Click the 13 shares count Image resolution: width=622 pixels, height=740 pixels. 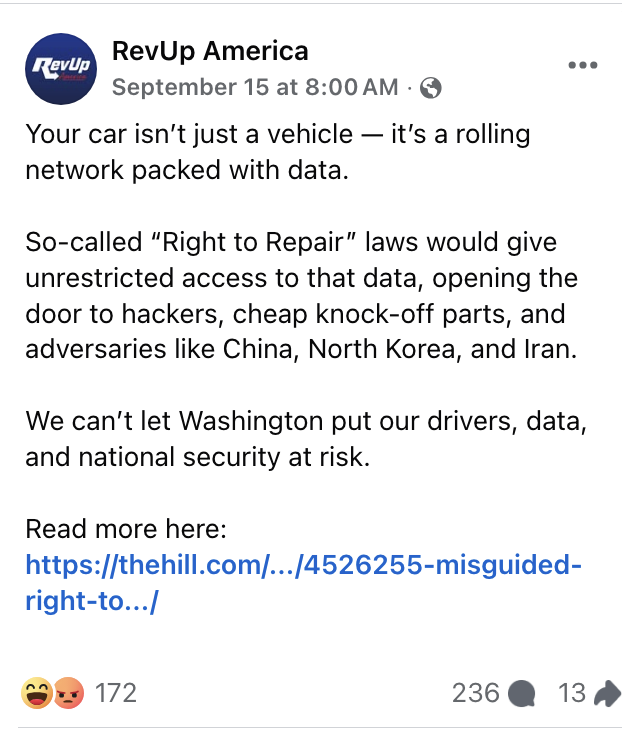(572, 692)
